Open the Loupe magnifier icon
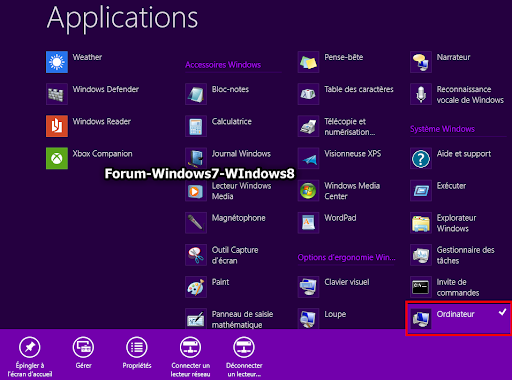This screenshot has height=380, width=512. pyautogui.click(x=308, y=319)
